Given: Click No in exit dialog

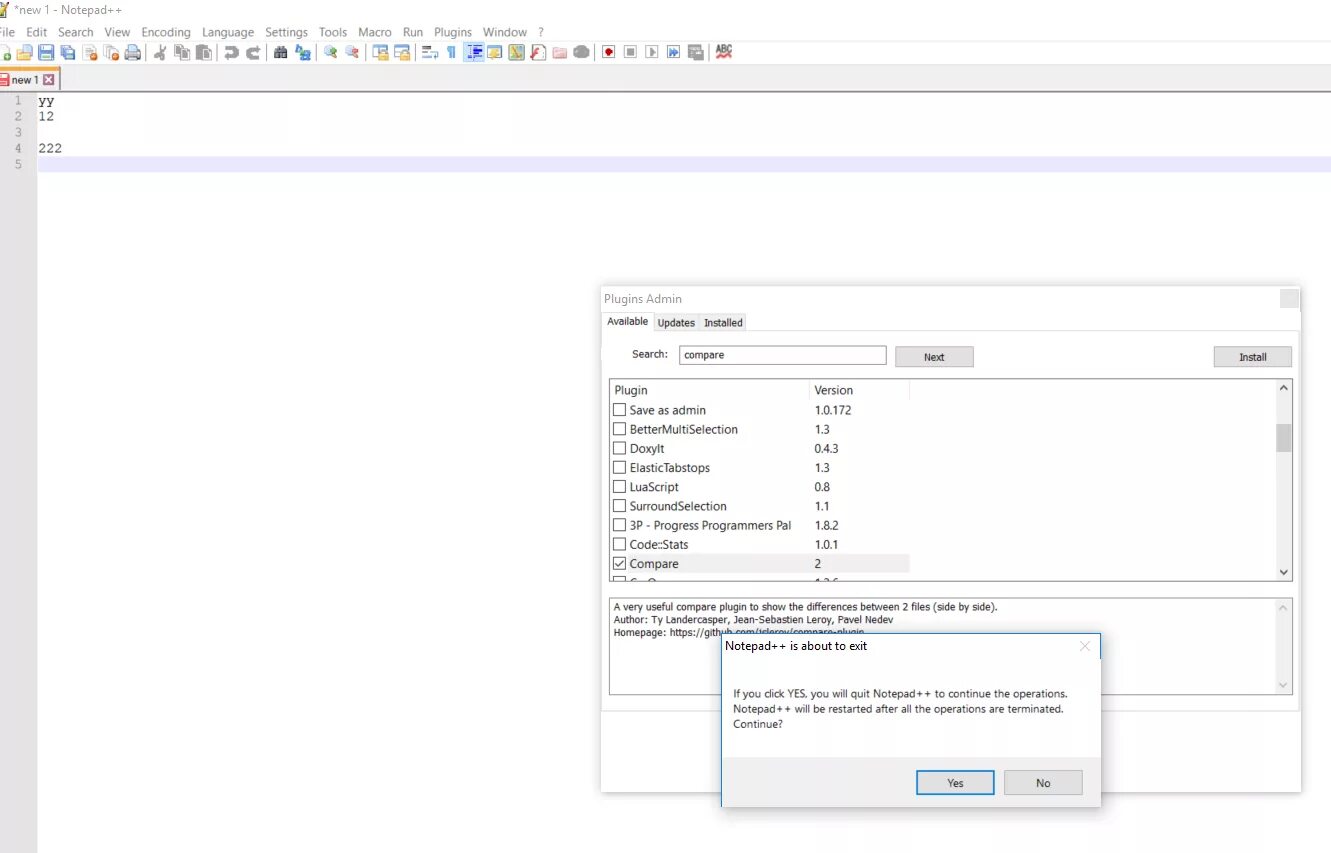Looking at the screenshot, I should [x=1043, y=783].
